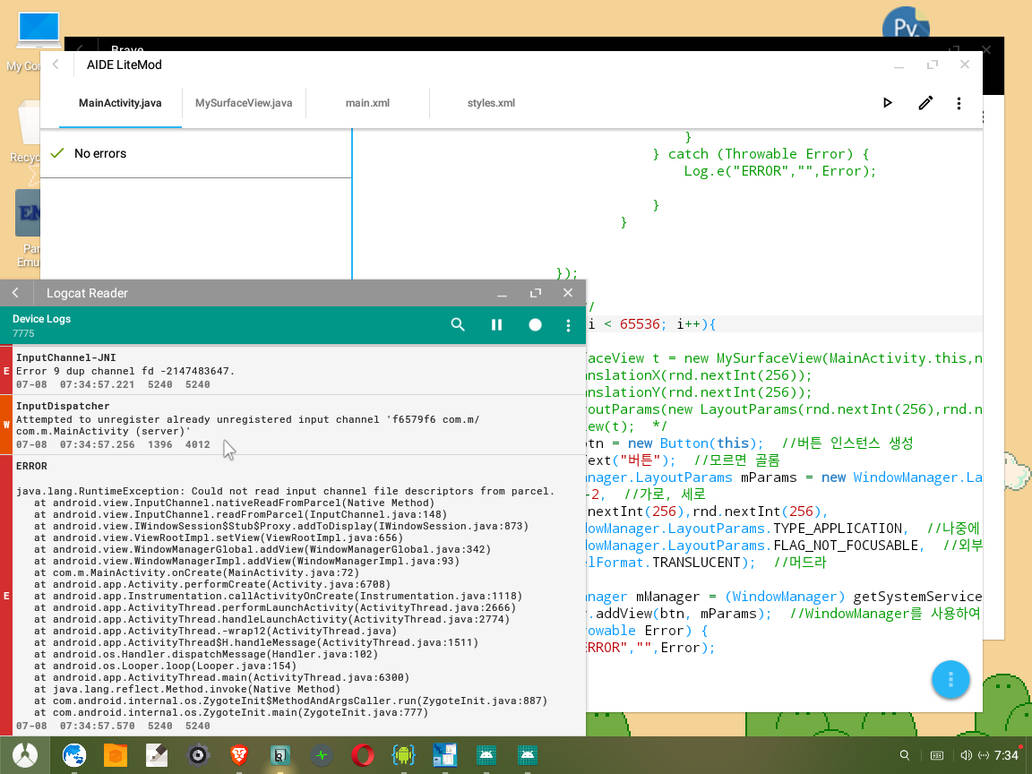The height and width of the screenshot is (774, 1032).
Task: Launch Opera browser from taskbar
Action: tap(362, 755)
